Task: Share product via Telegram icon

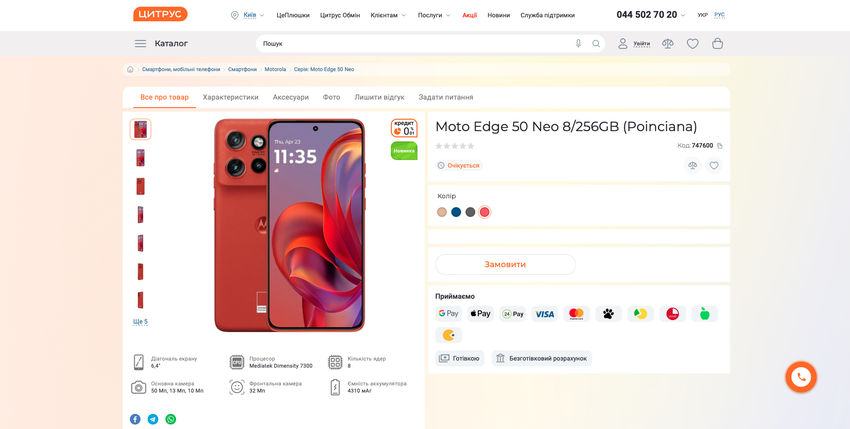Action: pyautogui.click(x=153, y=419)
